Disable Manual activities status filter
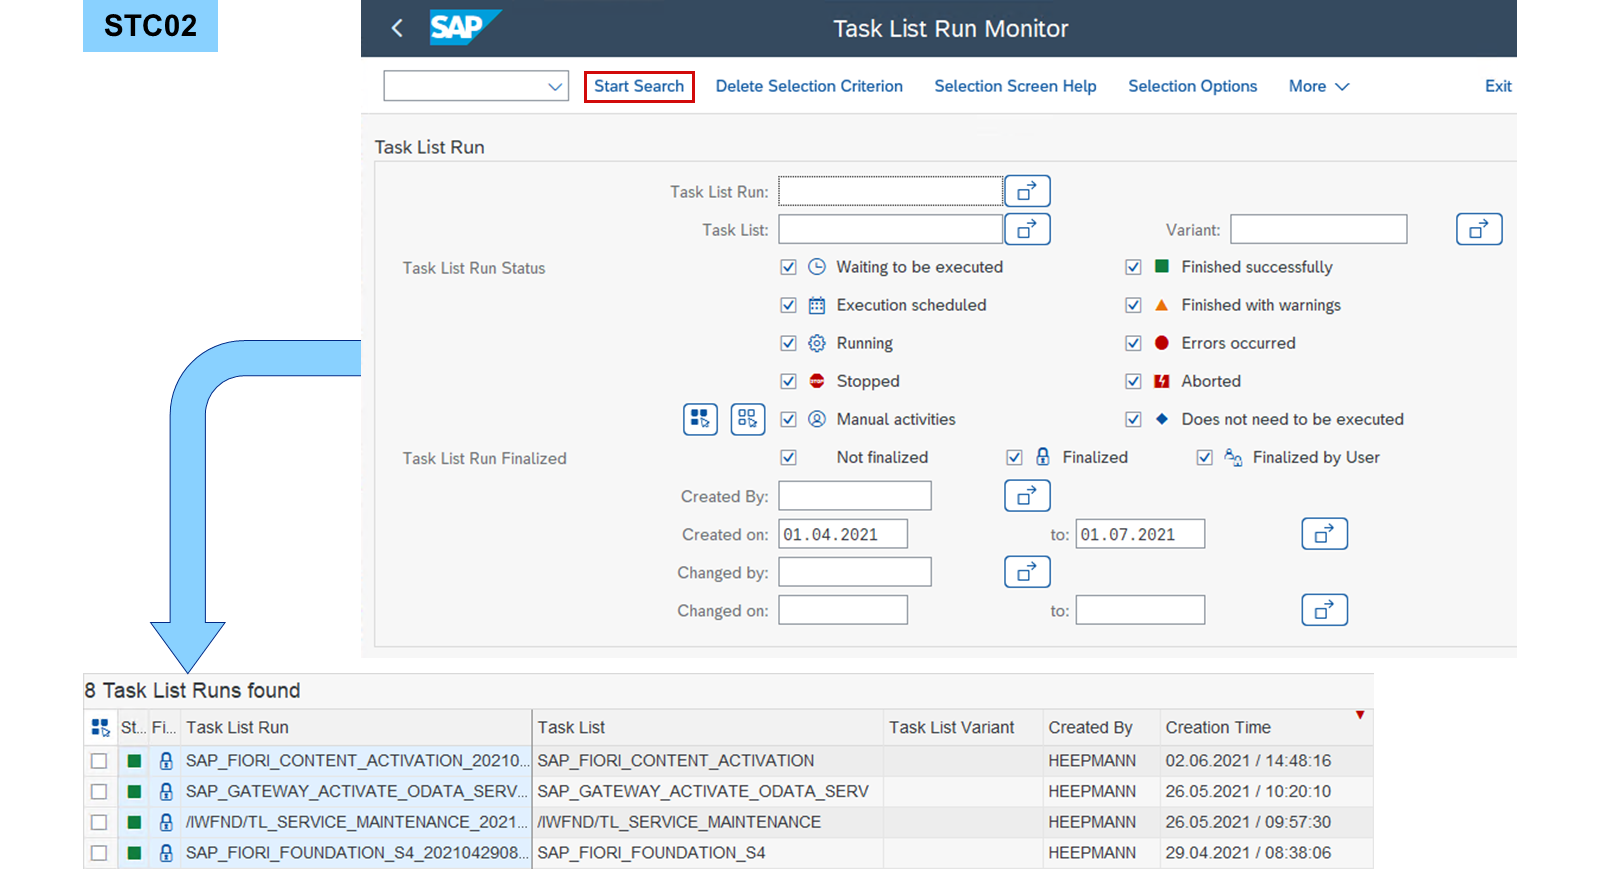Image resolution: width=1600 pixels, height=869 pixels. (x=788, y=419)
